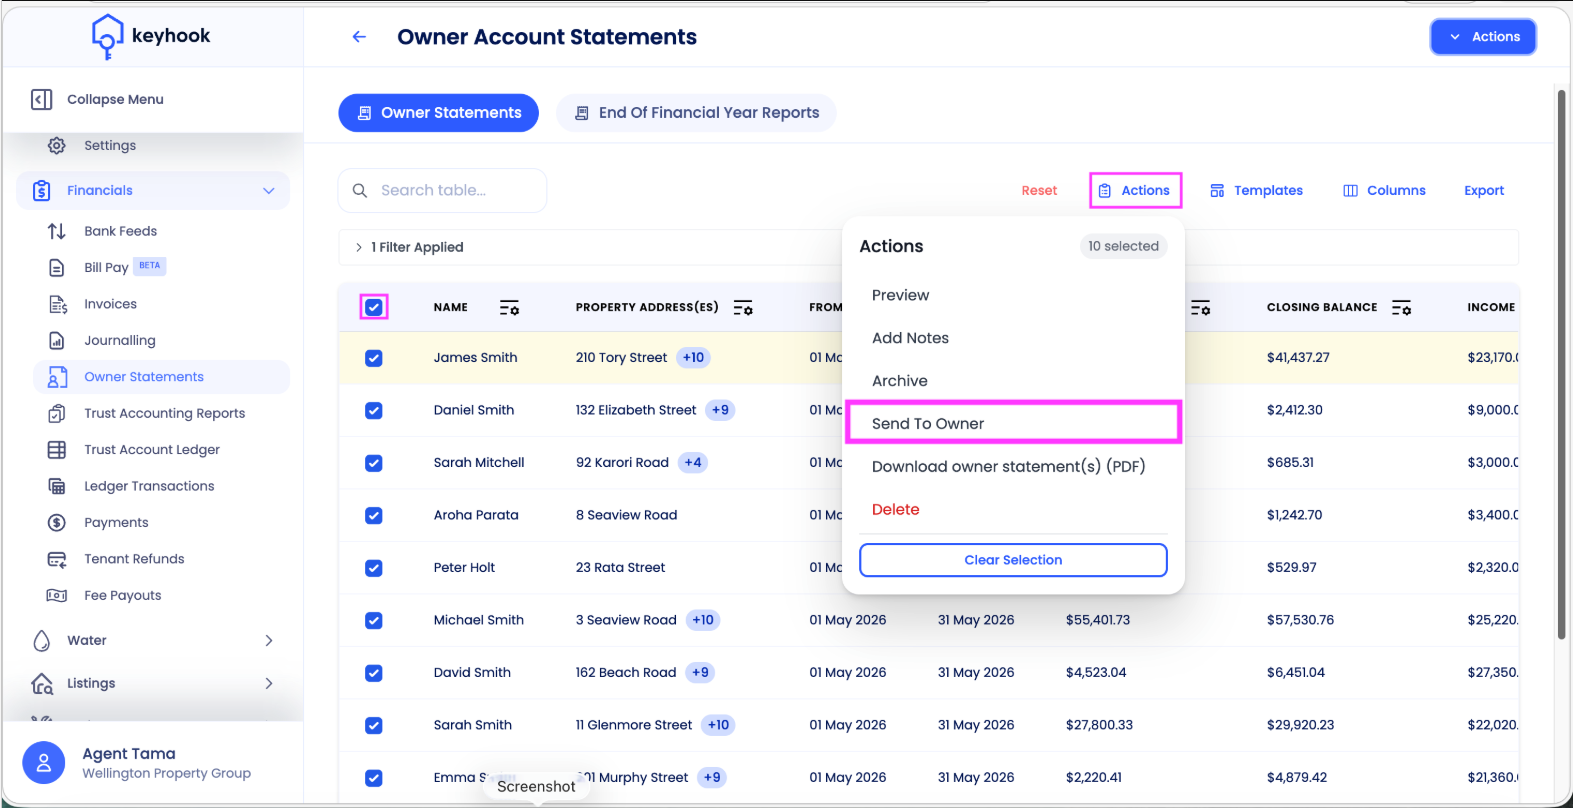Uncheck the Aroha Parata row checkbox
Viewport: 1573px width, 808px height.
coord(374,516)
